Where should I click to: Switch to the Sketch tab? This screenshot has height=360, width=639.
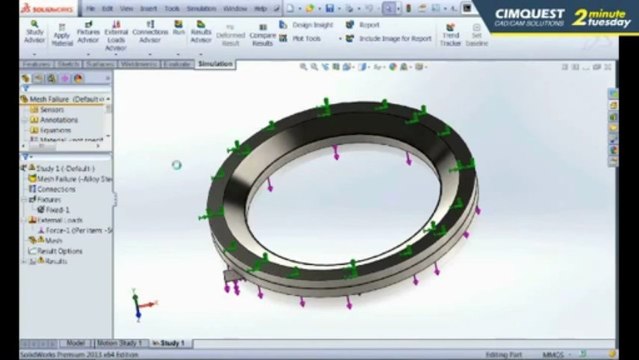[x=68, y=64]
